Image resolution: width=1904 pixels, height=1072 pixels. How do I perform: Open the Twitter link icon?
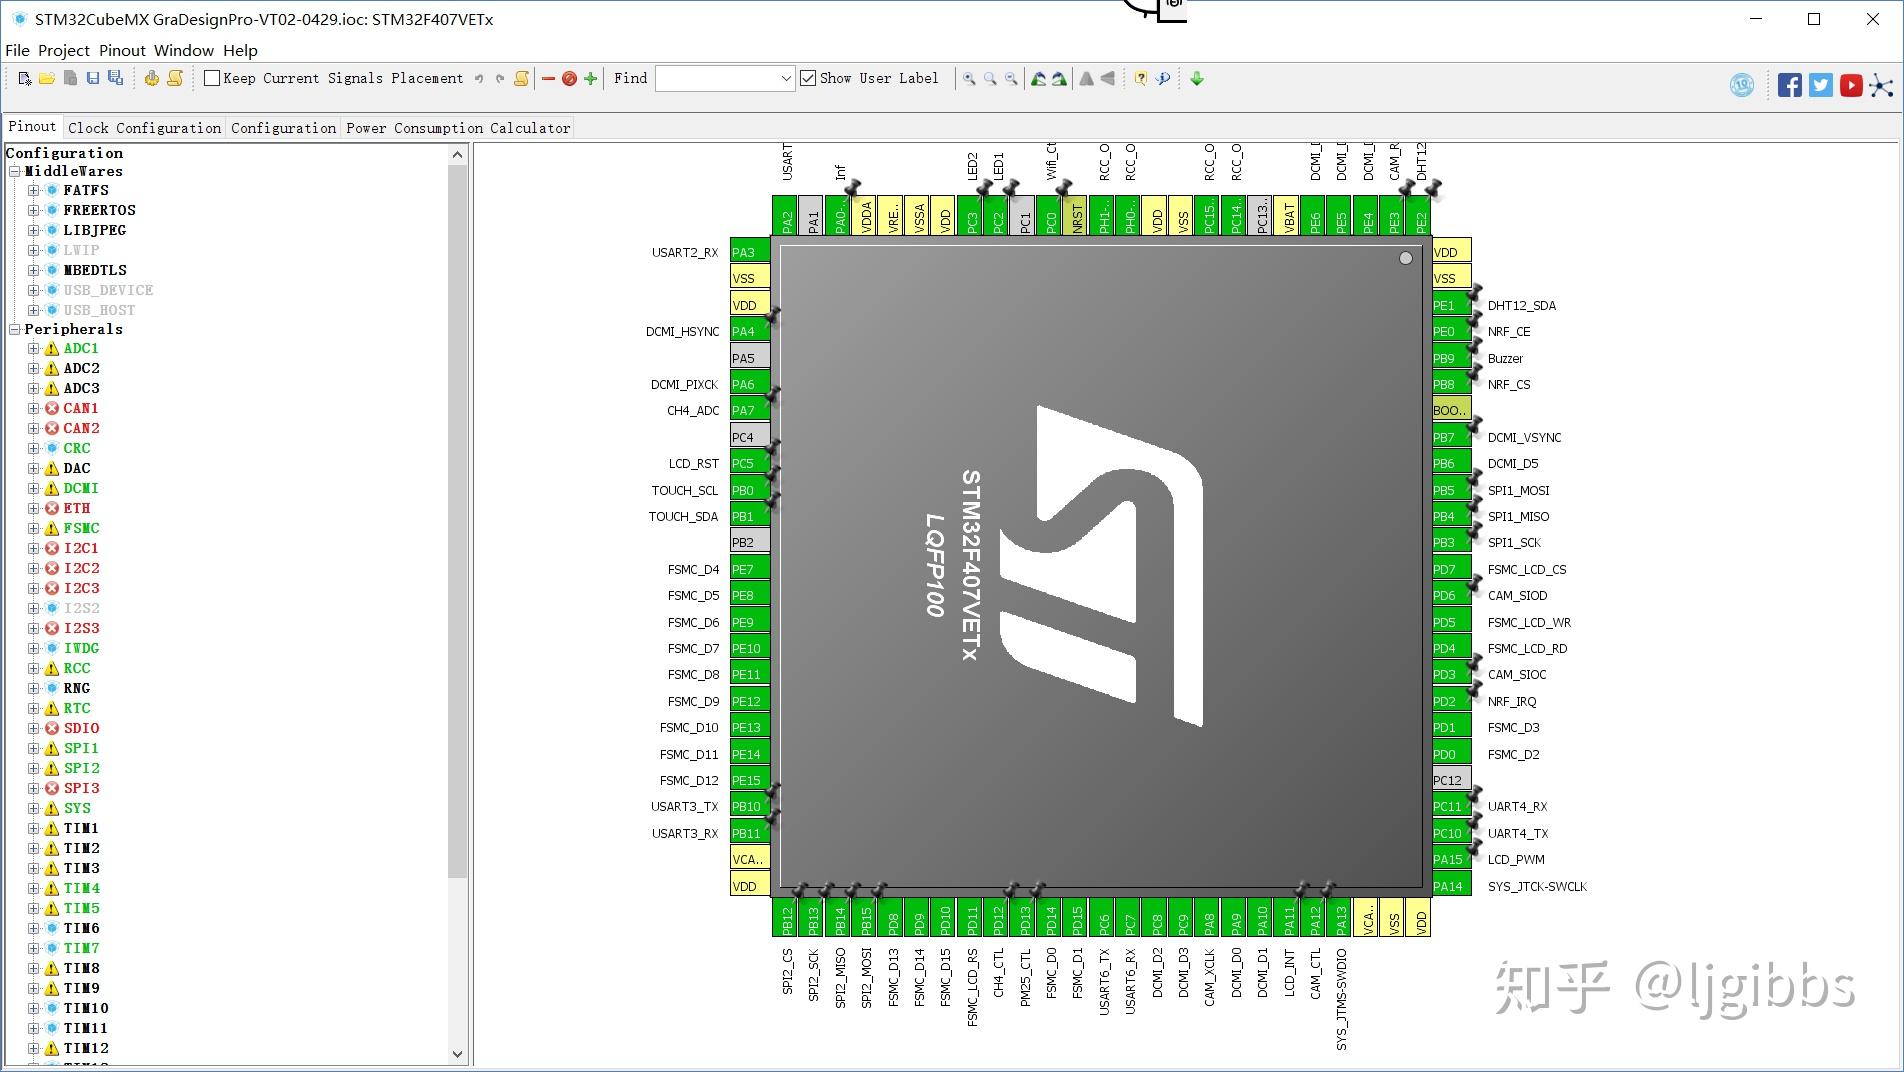[x=1821, y=85]
